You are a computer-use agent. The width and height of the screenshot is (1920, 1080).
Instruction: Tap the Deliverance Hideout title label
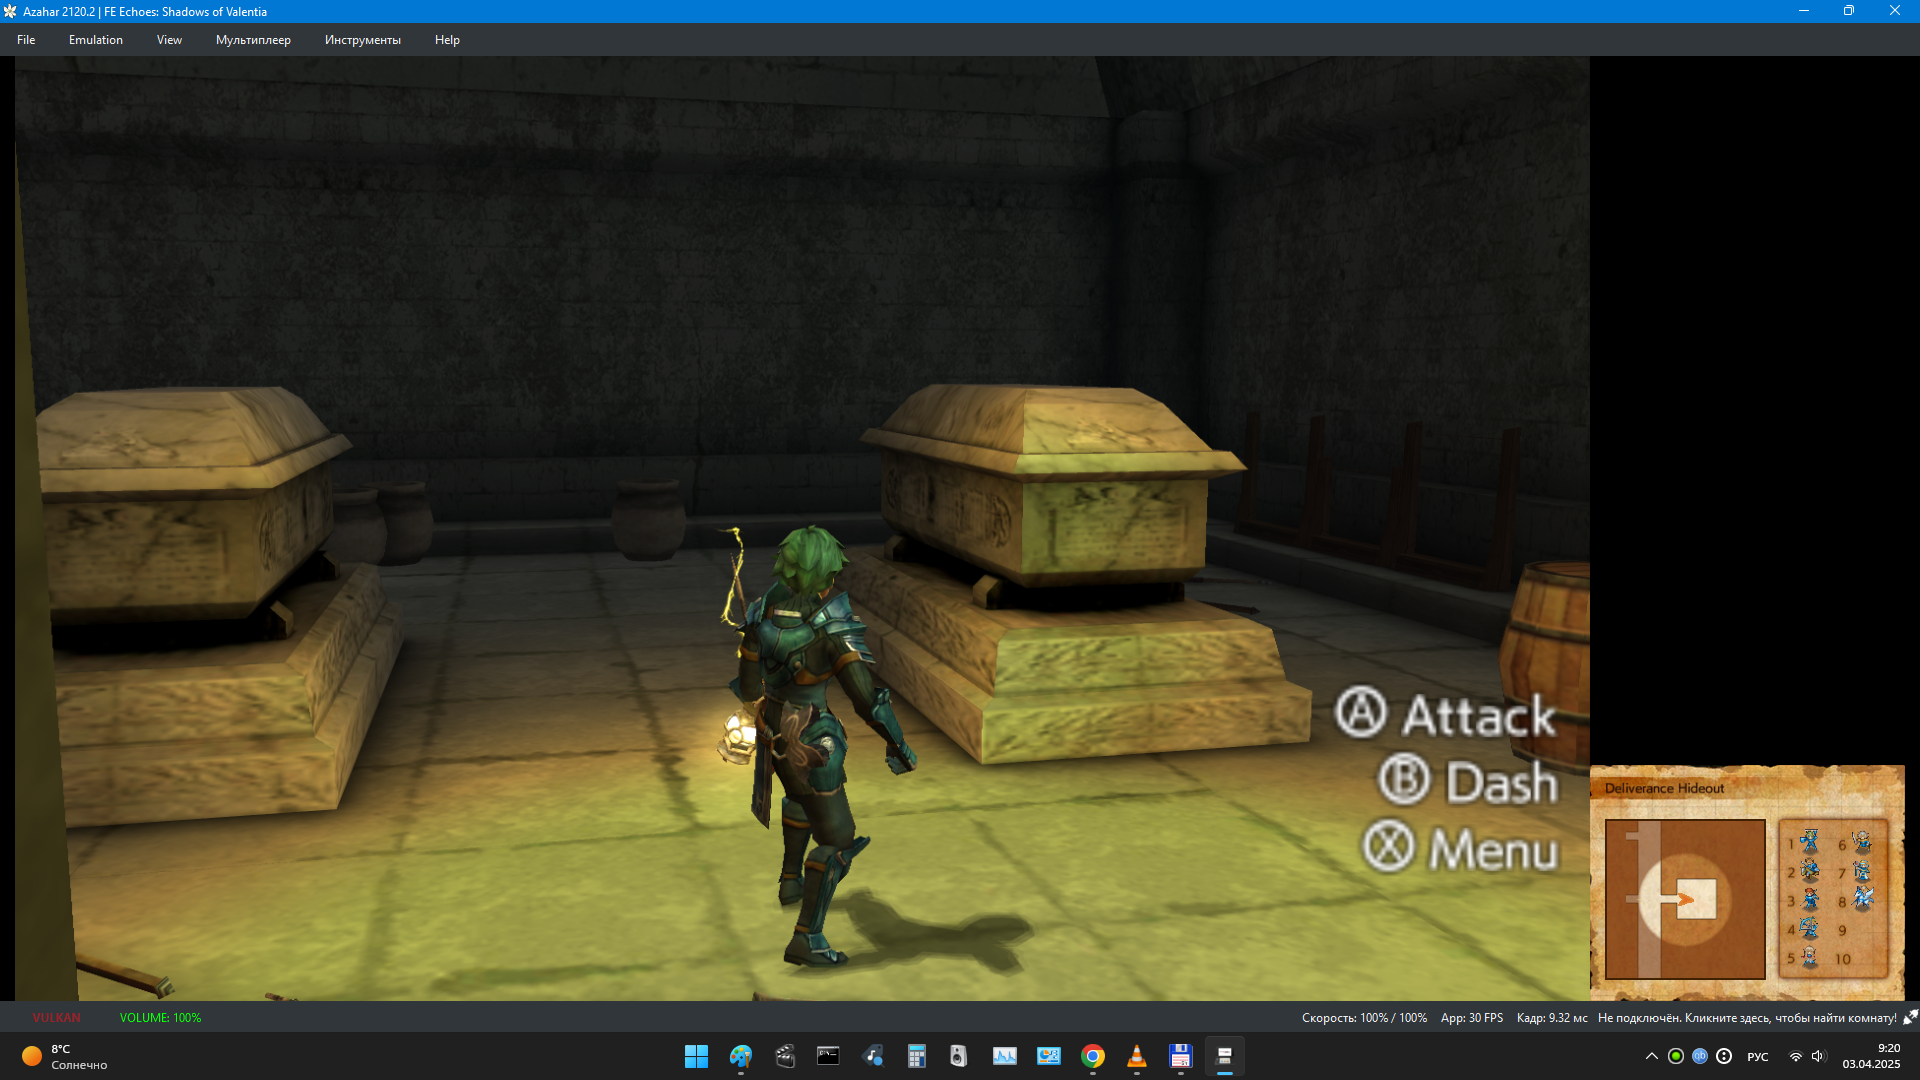1664,788
